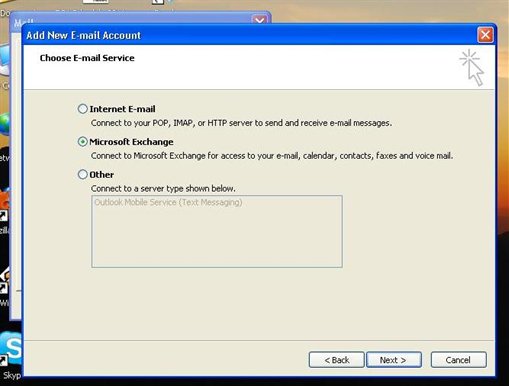Select Outlook Mobile Service (Text Messaging) entry
509x386 pixels.
coord(168,202)
